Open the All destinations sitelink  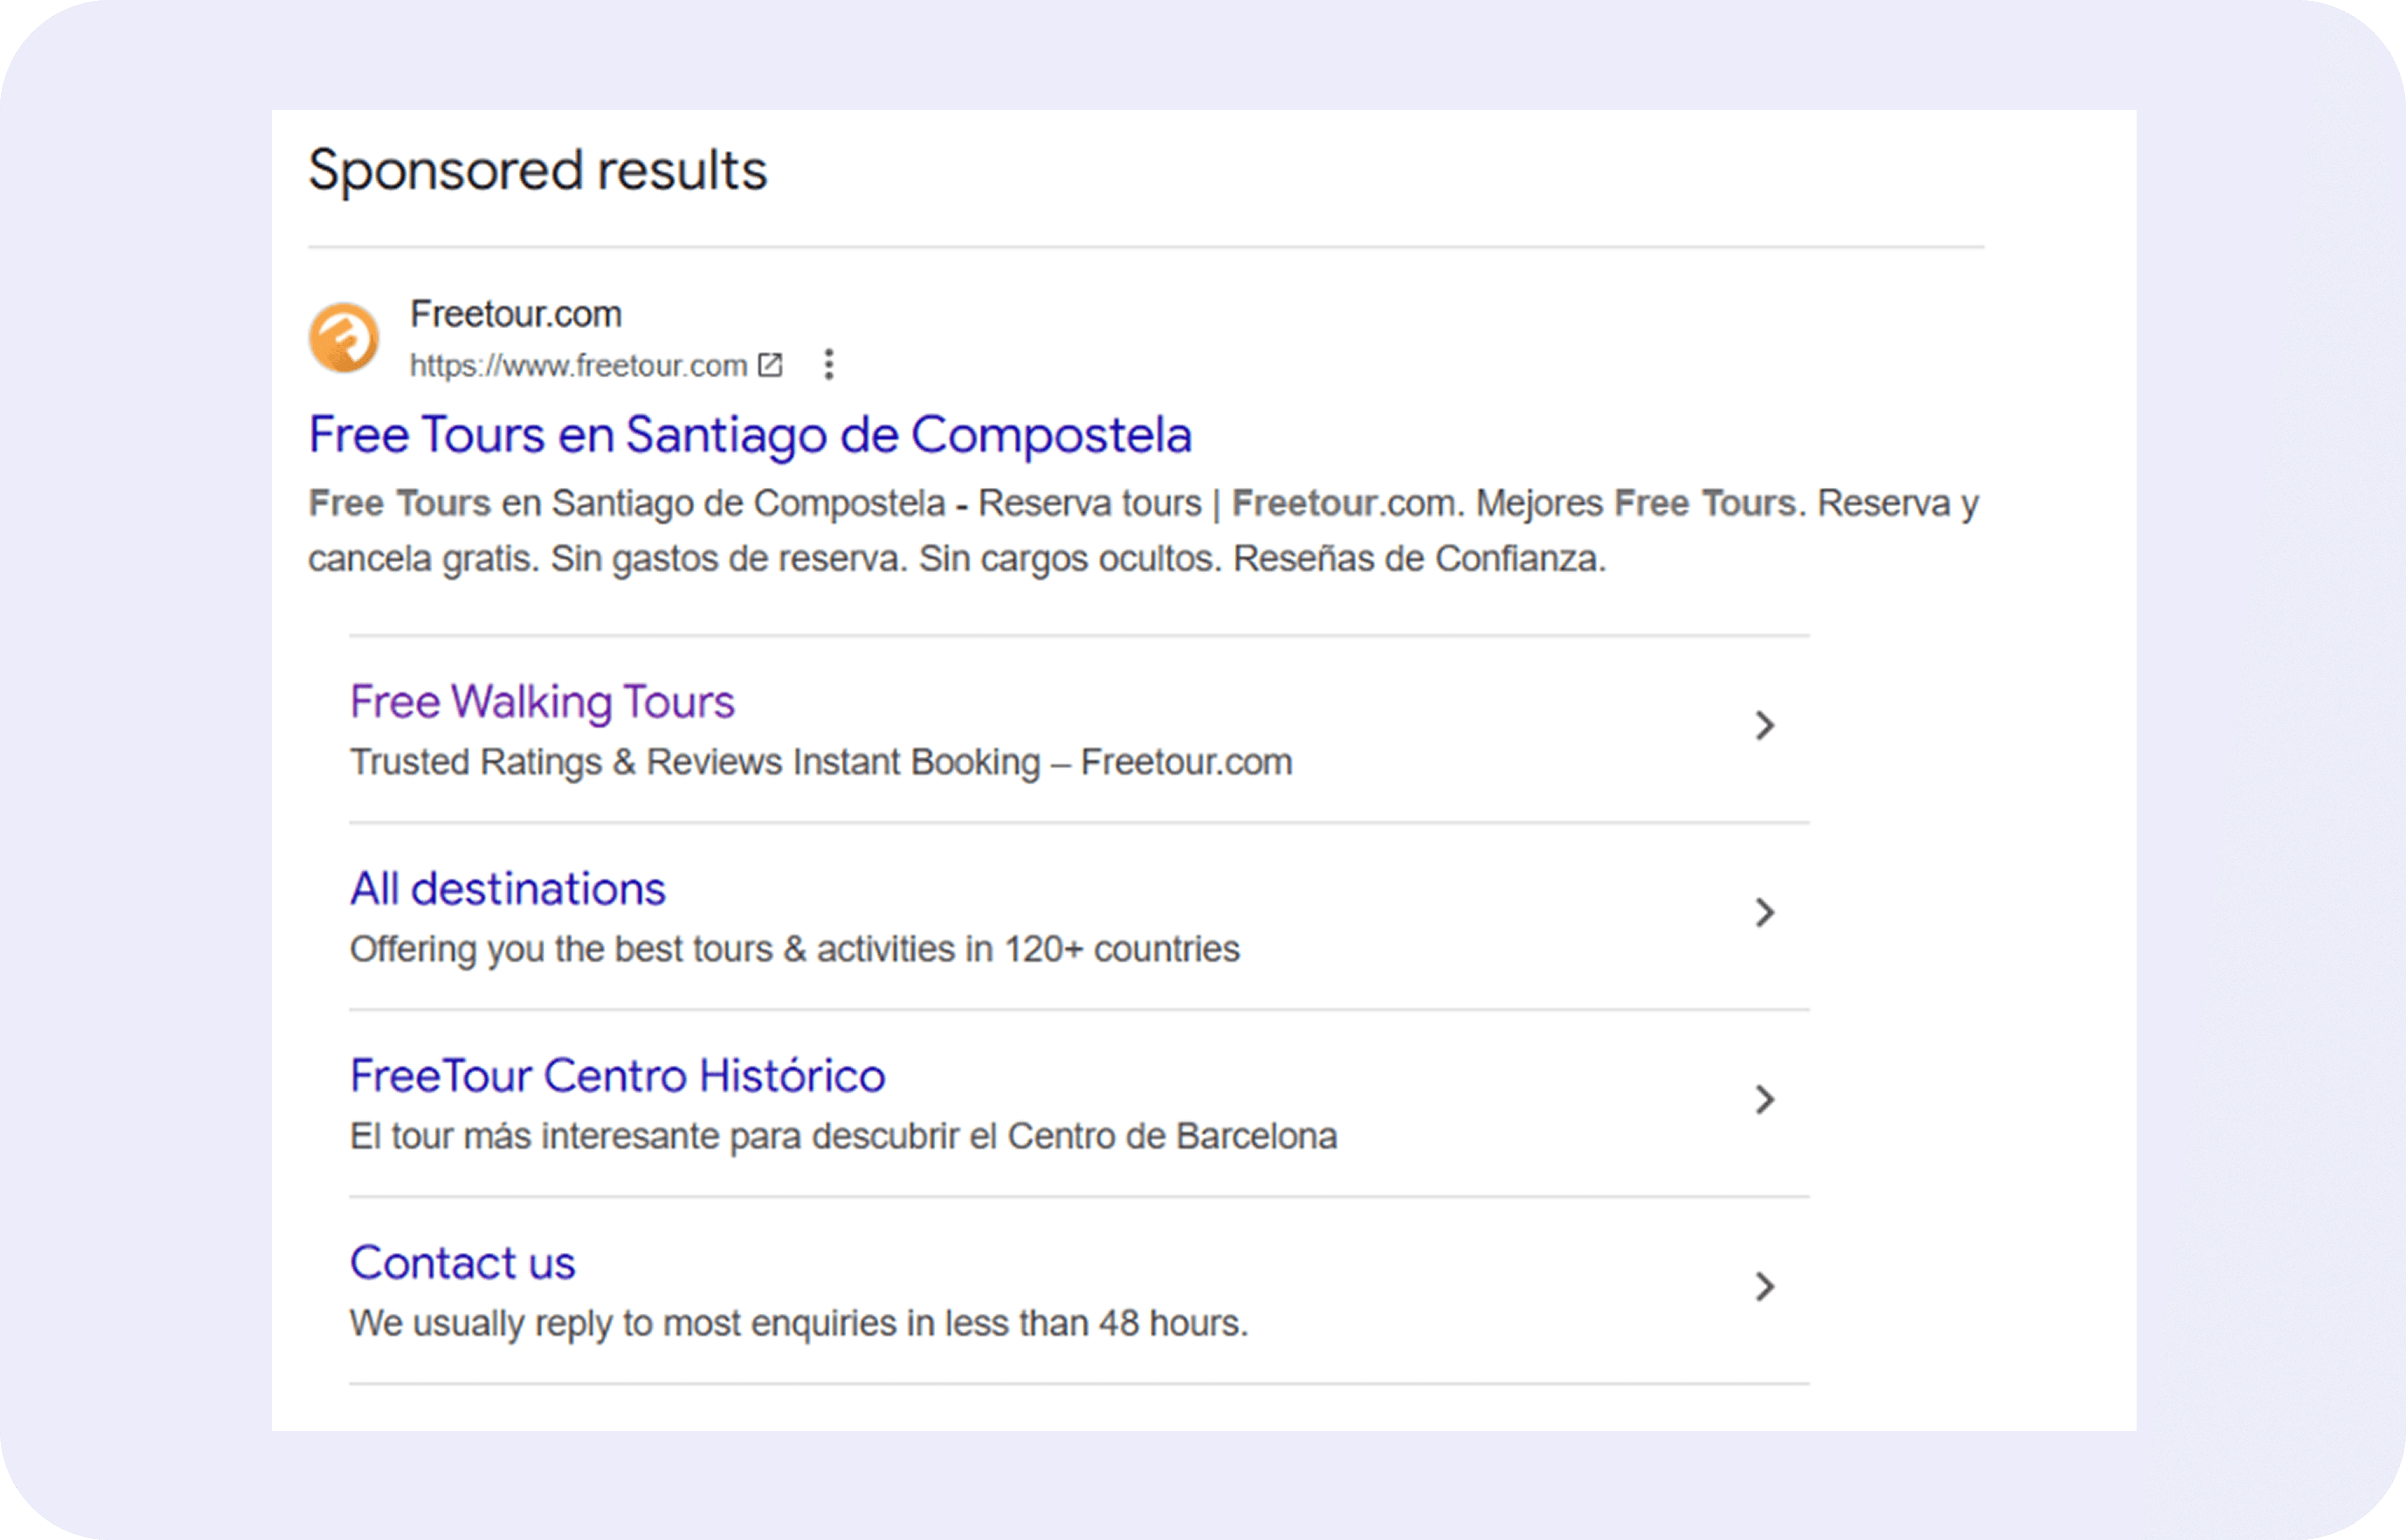[508, 889]
